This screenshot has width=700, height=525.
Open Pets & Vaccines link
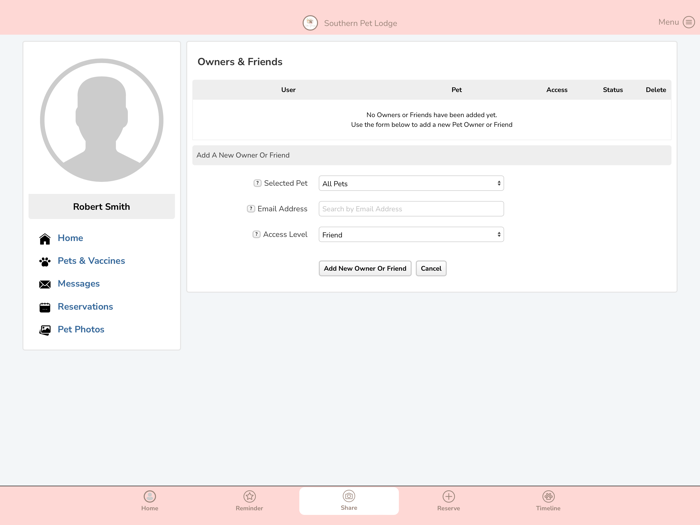click(91, 261)
